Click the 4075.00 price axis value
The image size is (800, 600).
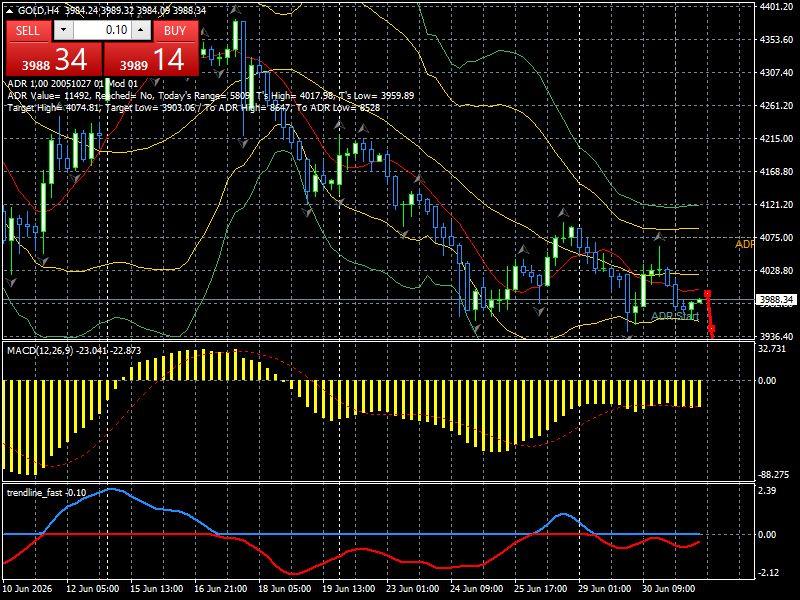pyautogui.click(x=776, y=237)
